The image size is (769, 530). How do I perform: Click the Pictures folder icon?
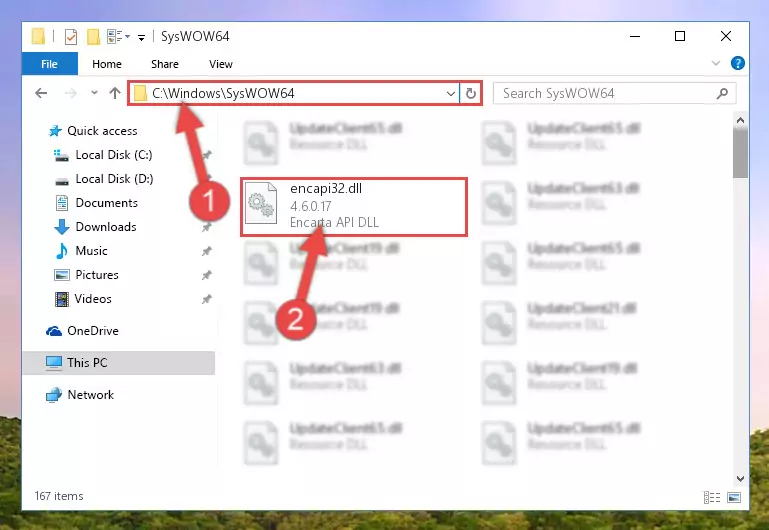(61, 275)
